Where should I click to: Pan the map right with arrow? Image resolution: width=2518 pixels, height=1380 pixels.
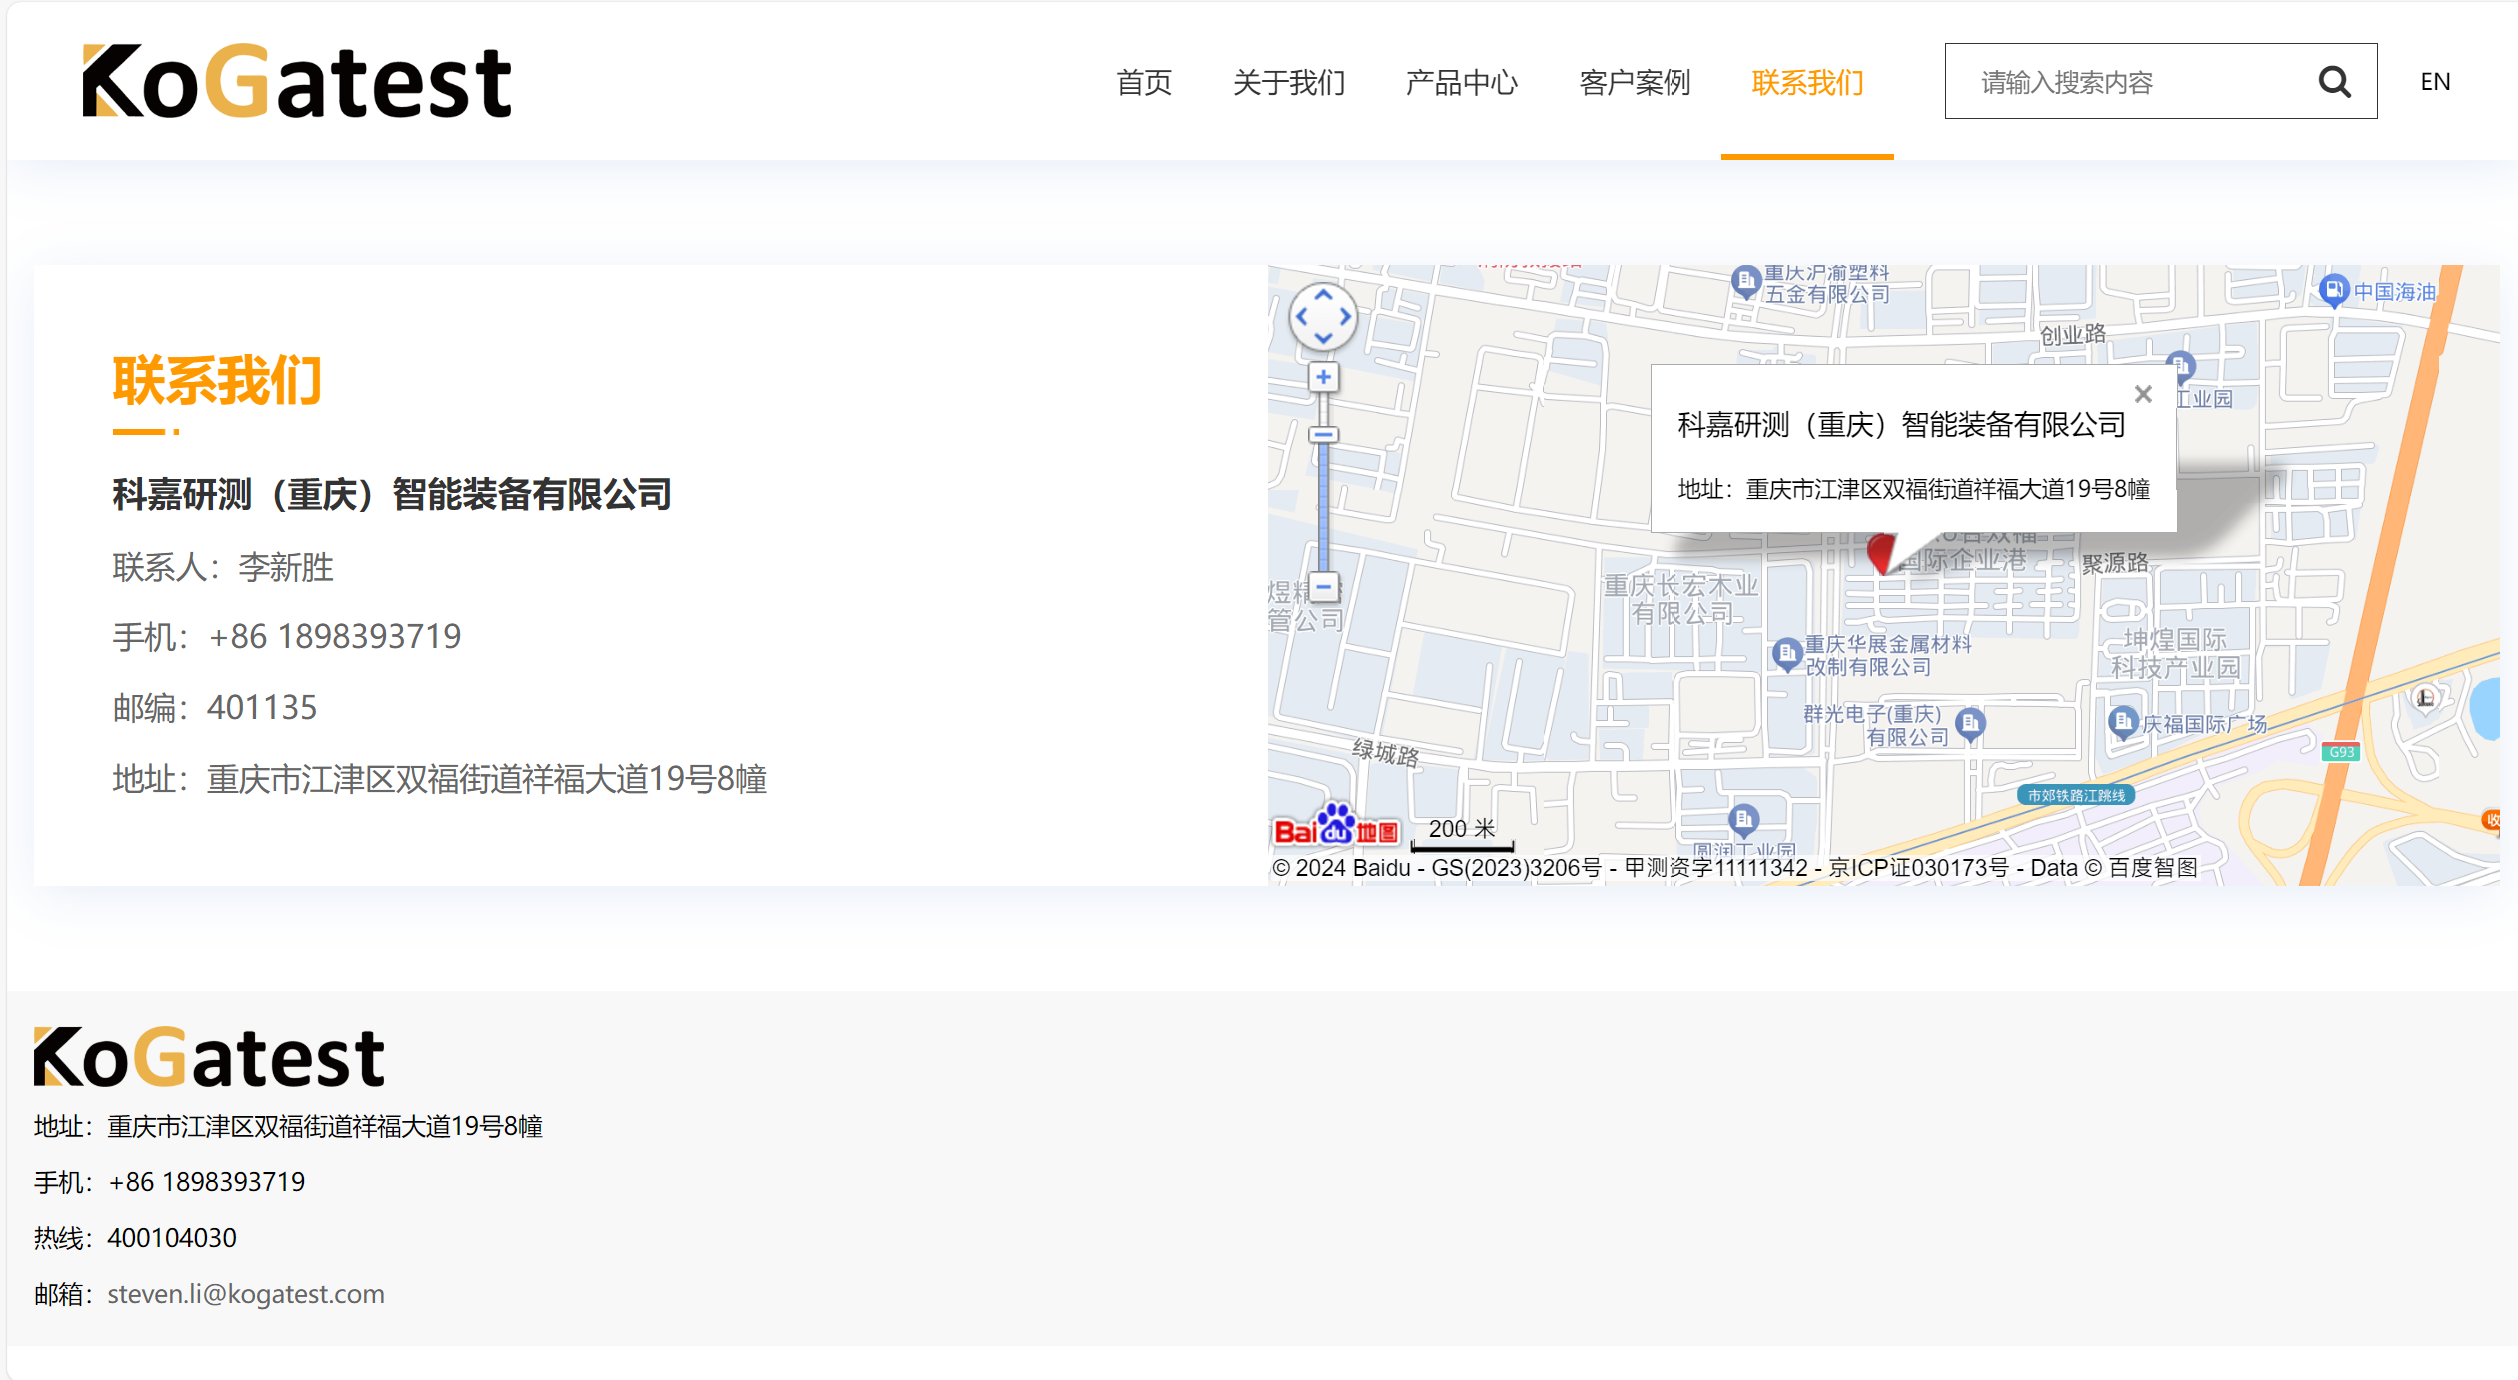[1346, 317]
